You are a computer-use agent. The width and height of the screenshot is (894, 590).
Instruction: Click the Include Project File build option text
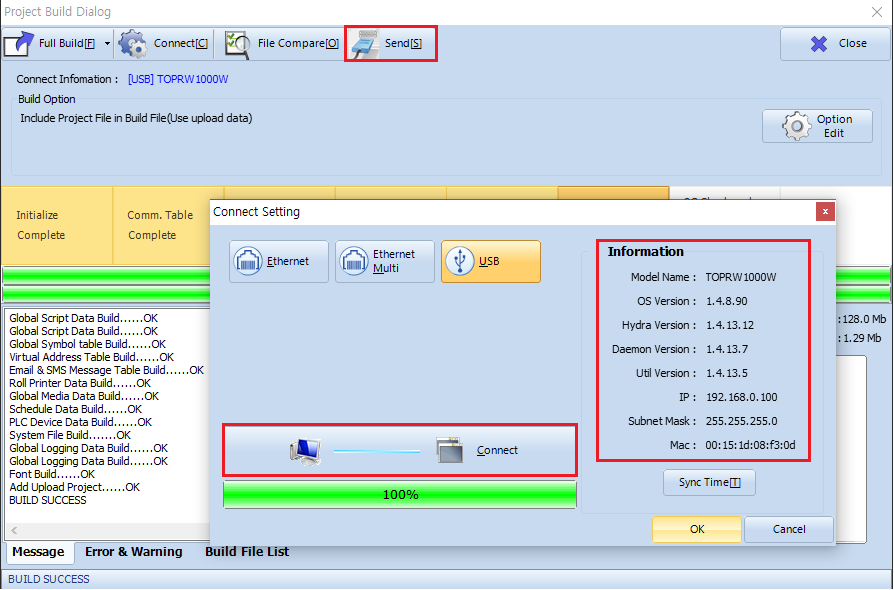136,119
